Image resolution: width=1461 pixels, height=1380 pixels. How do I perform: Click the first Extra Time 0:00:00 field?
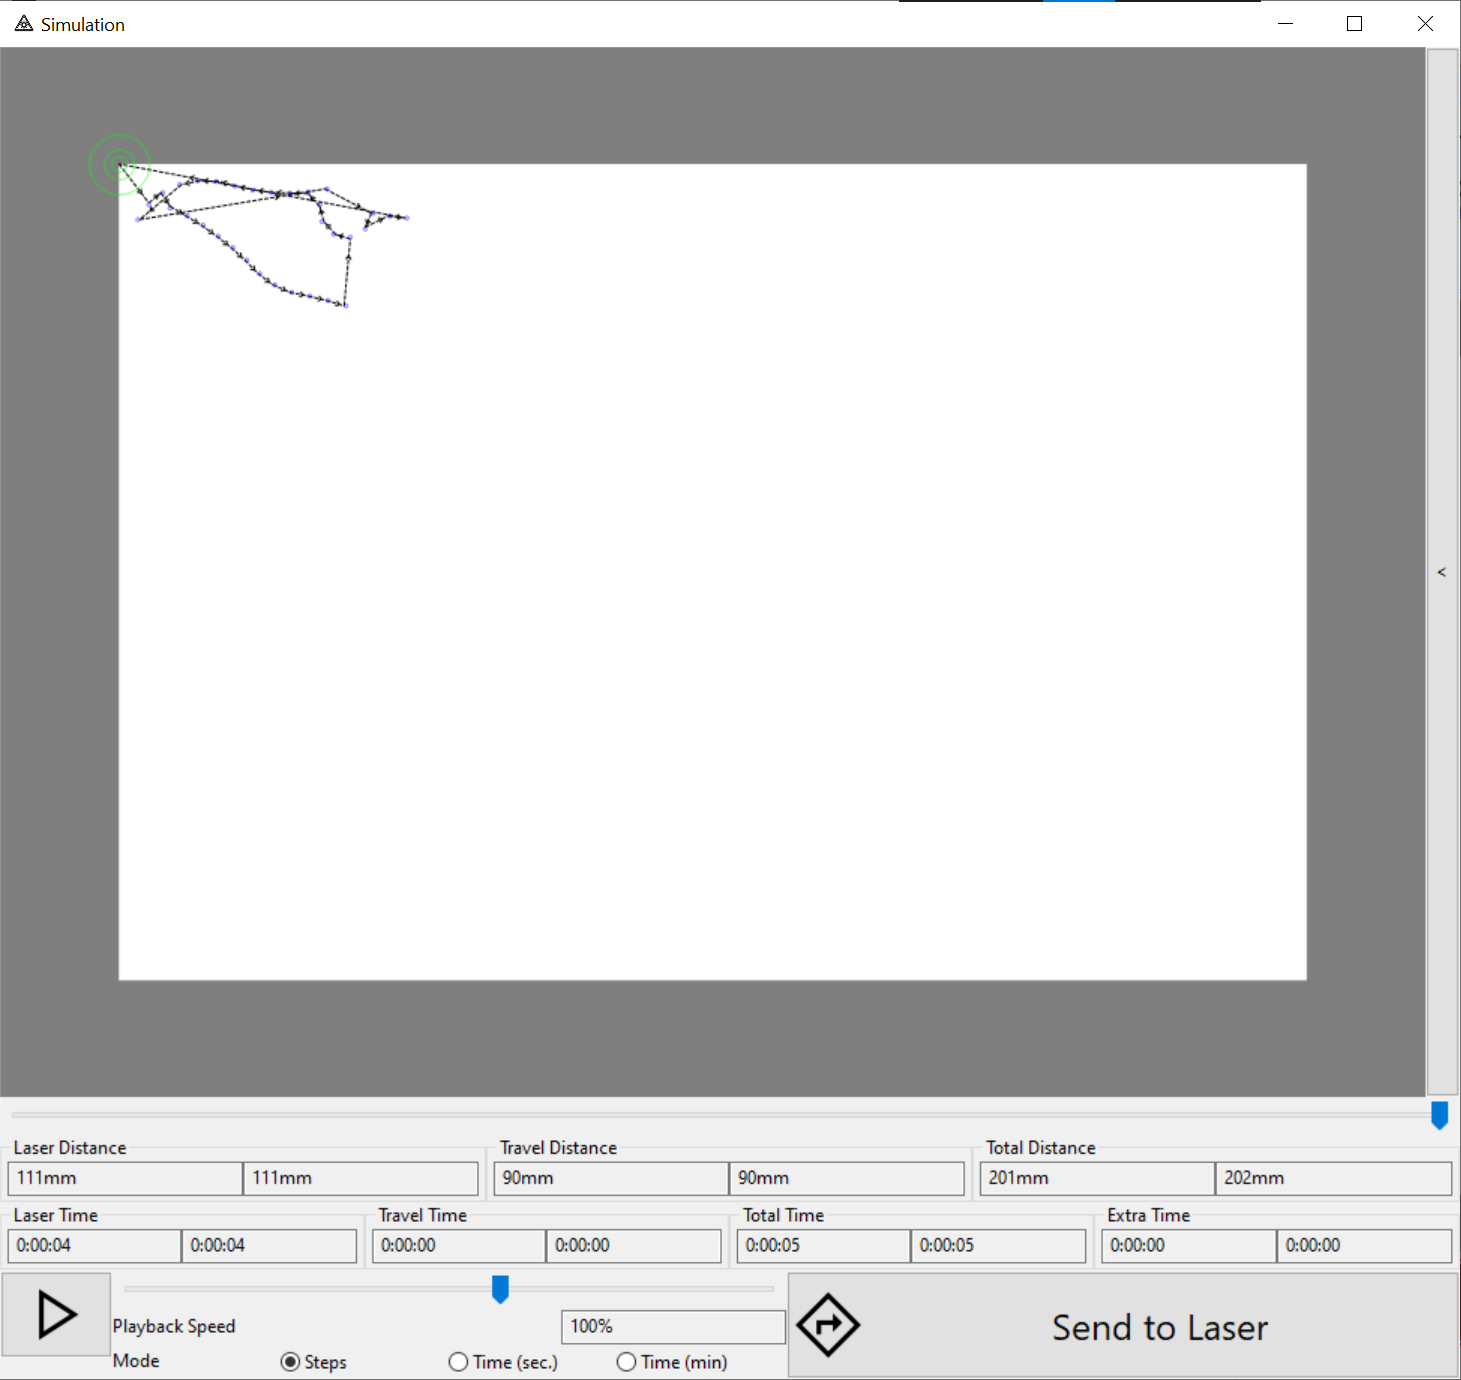1188,1246
